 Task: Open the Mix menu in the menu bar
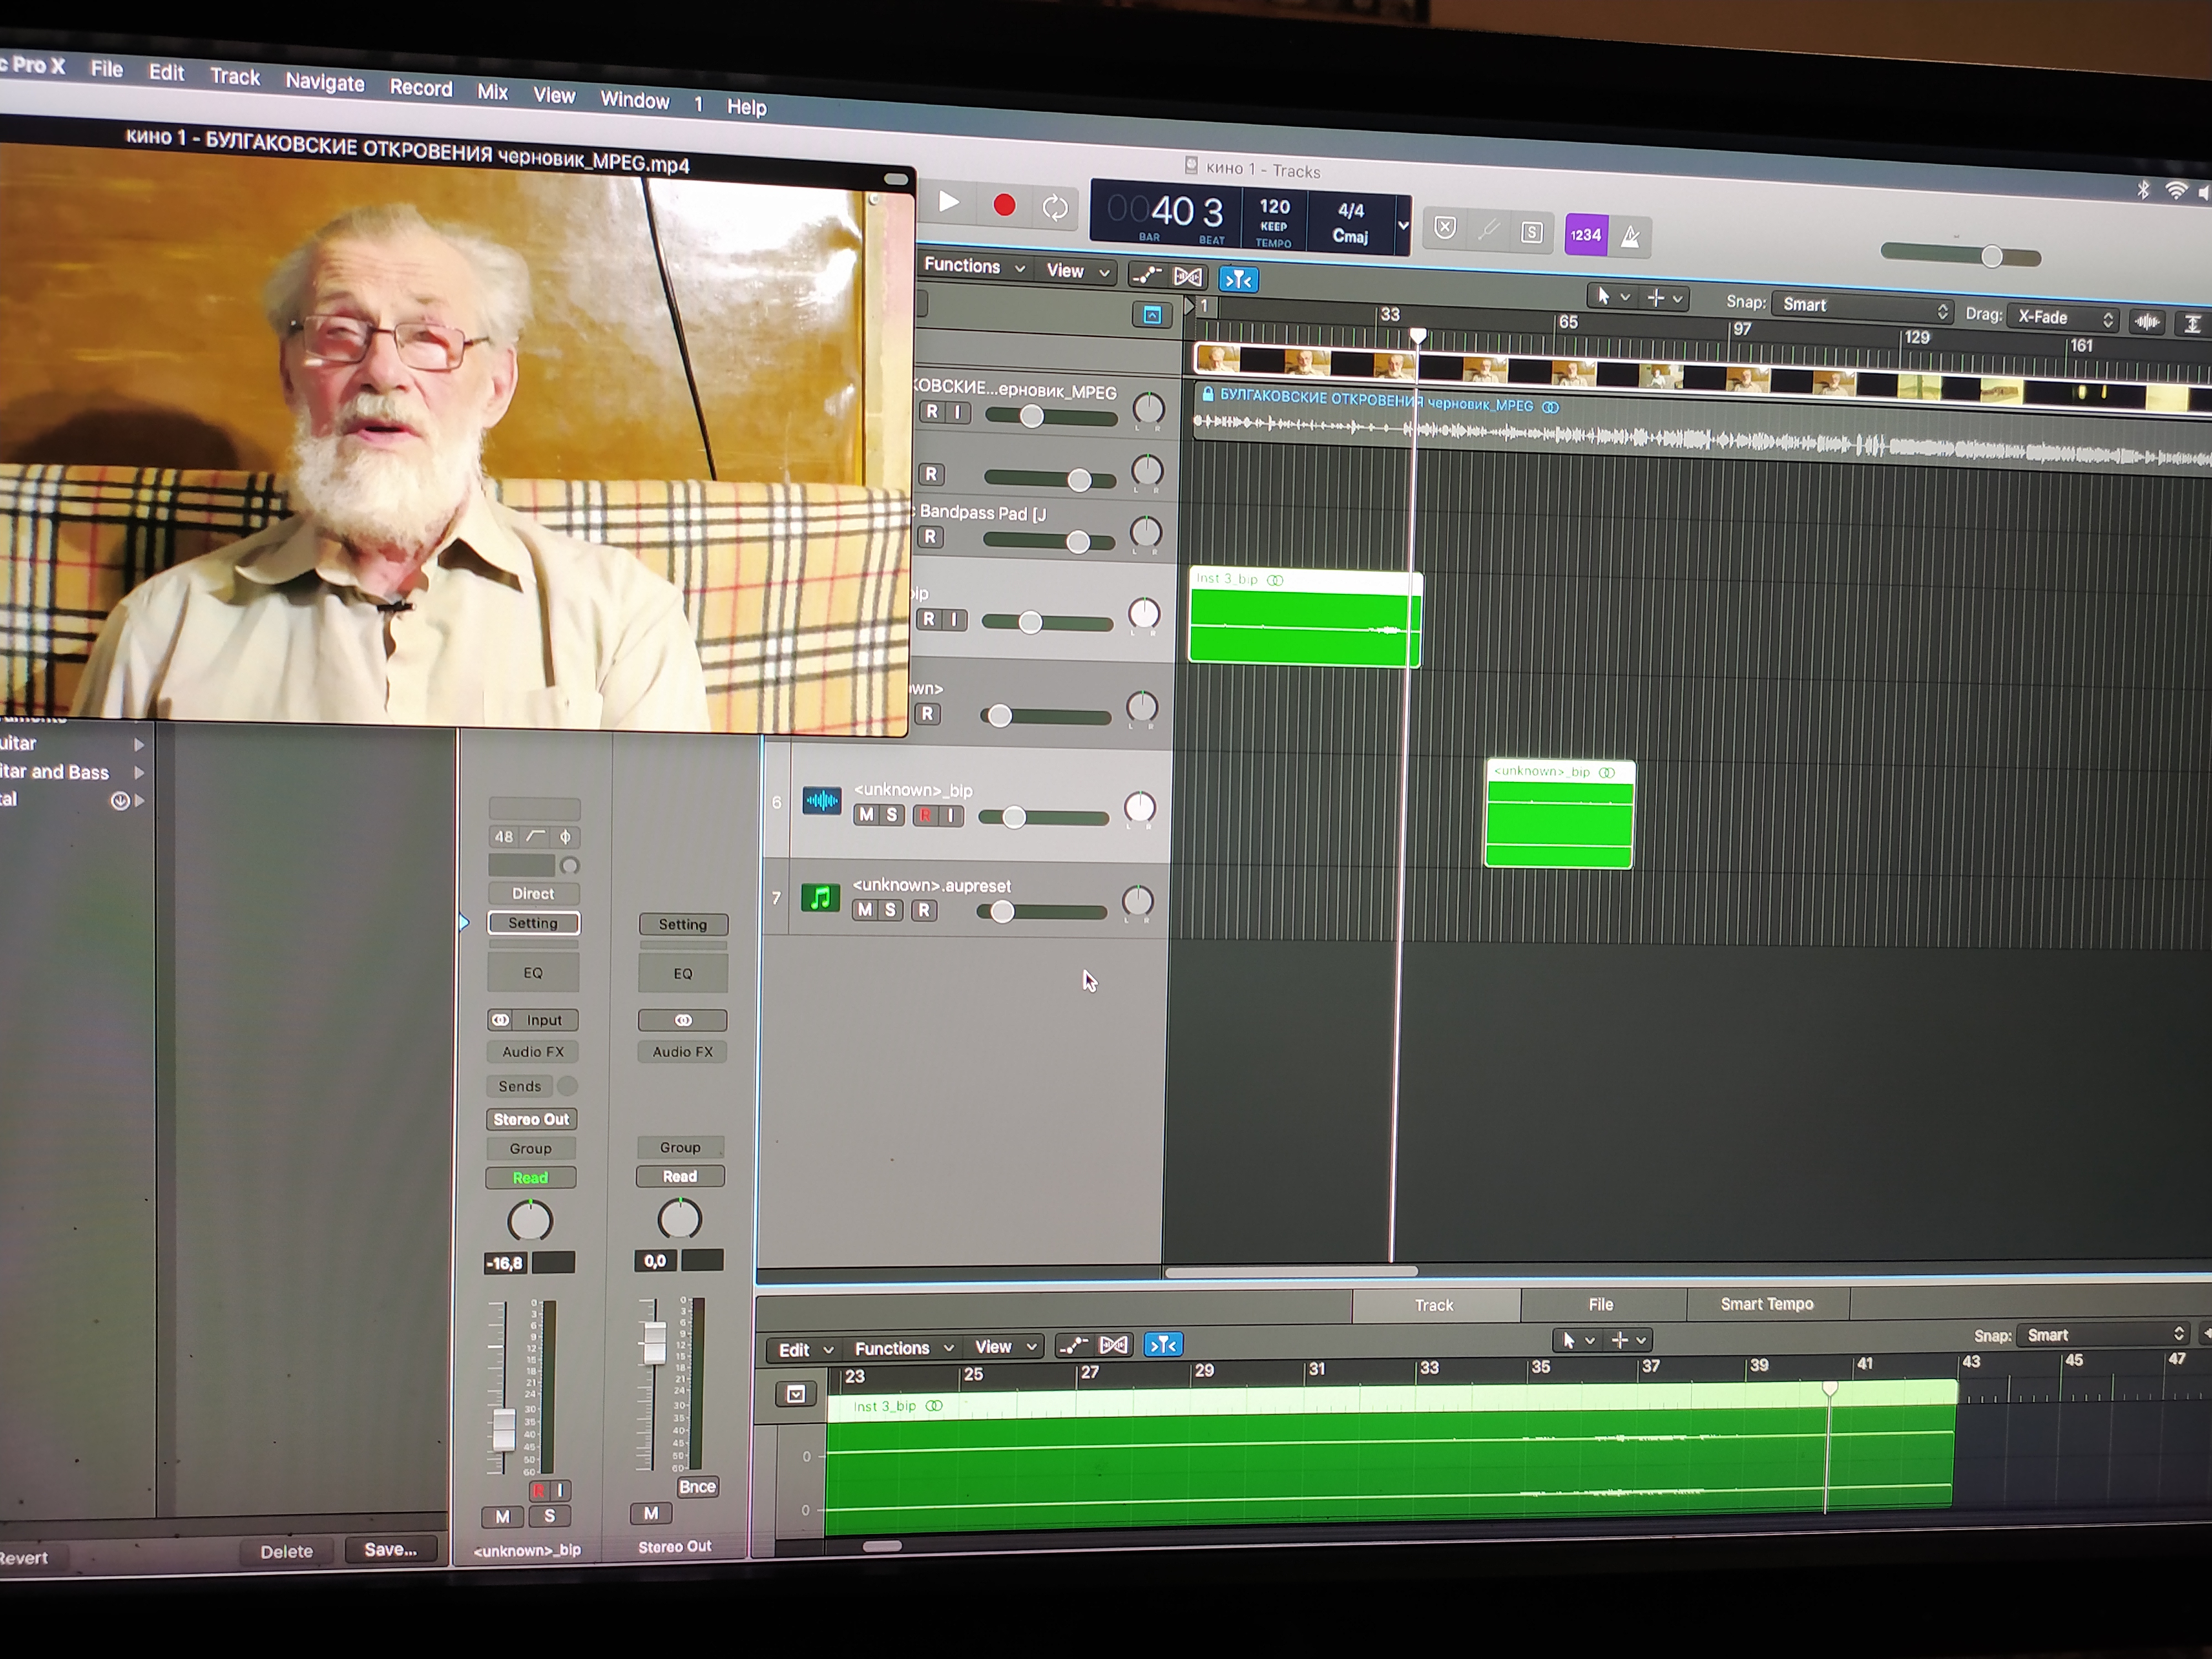tap(492, 92)
